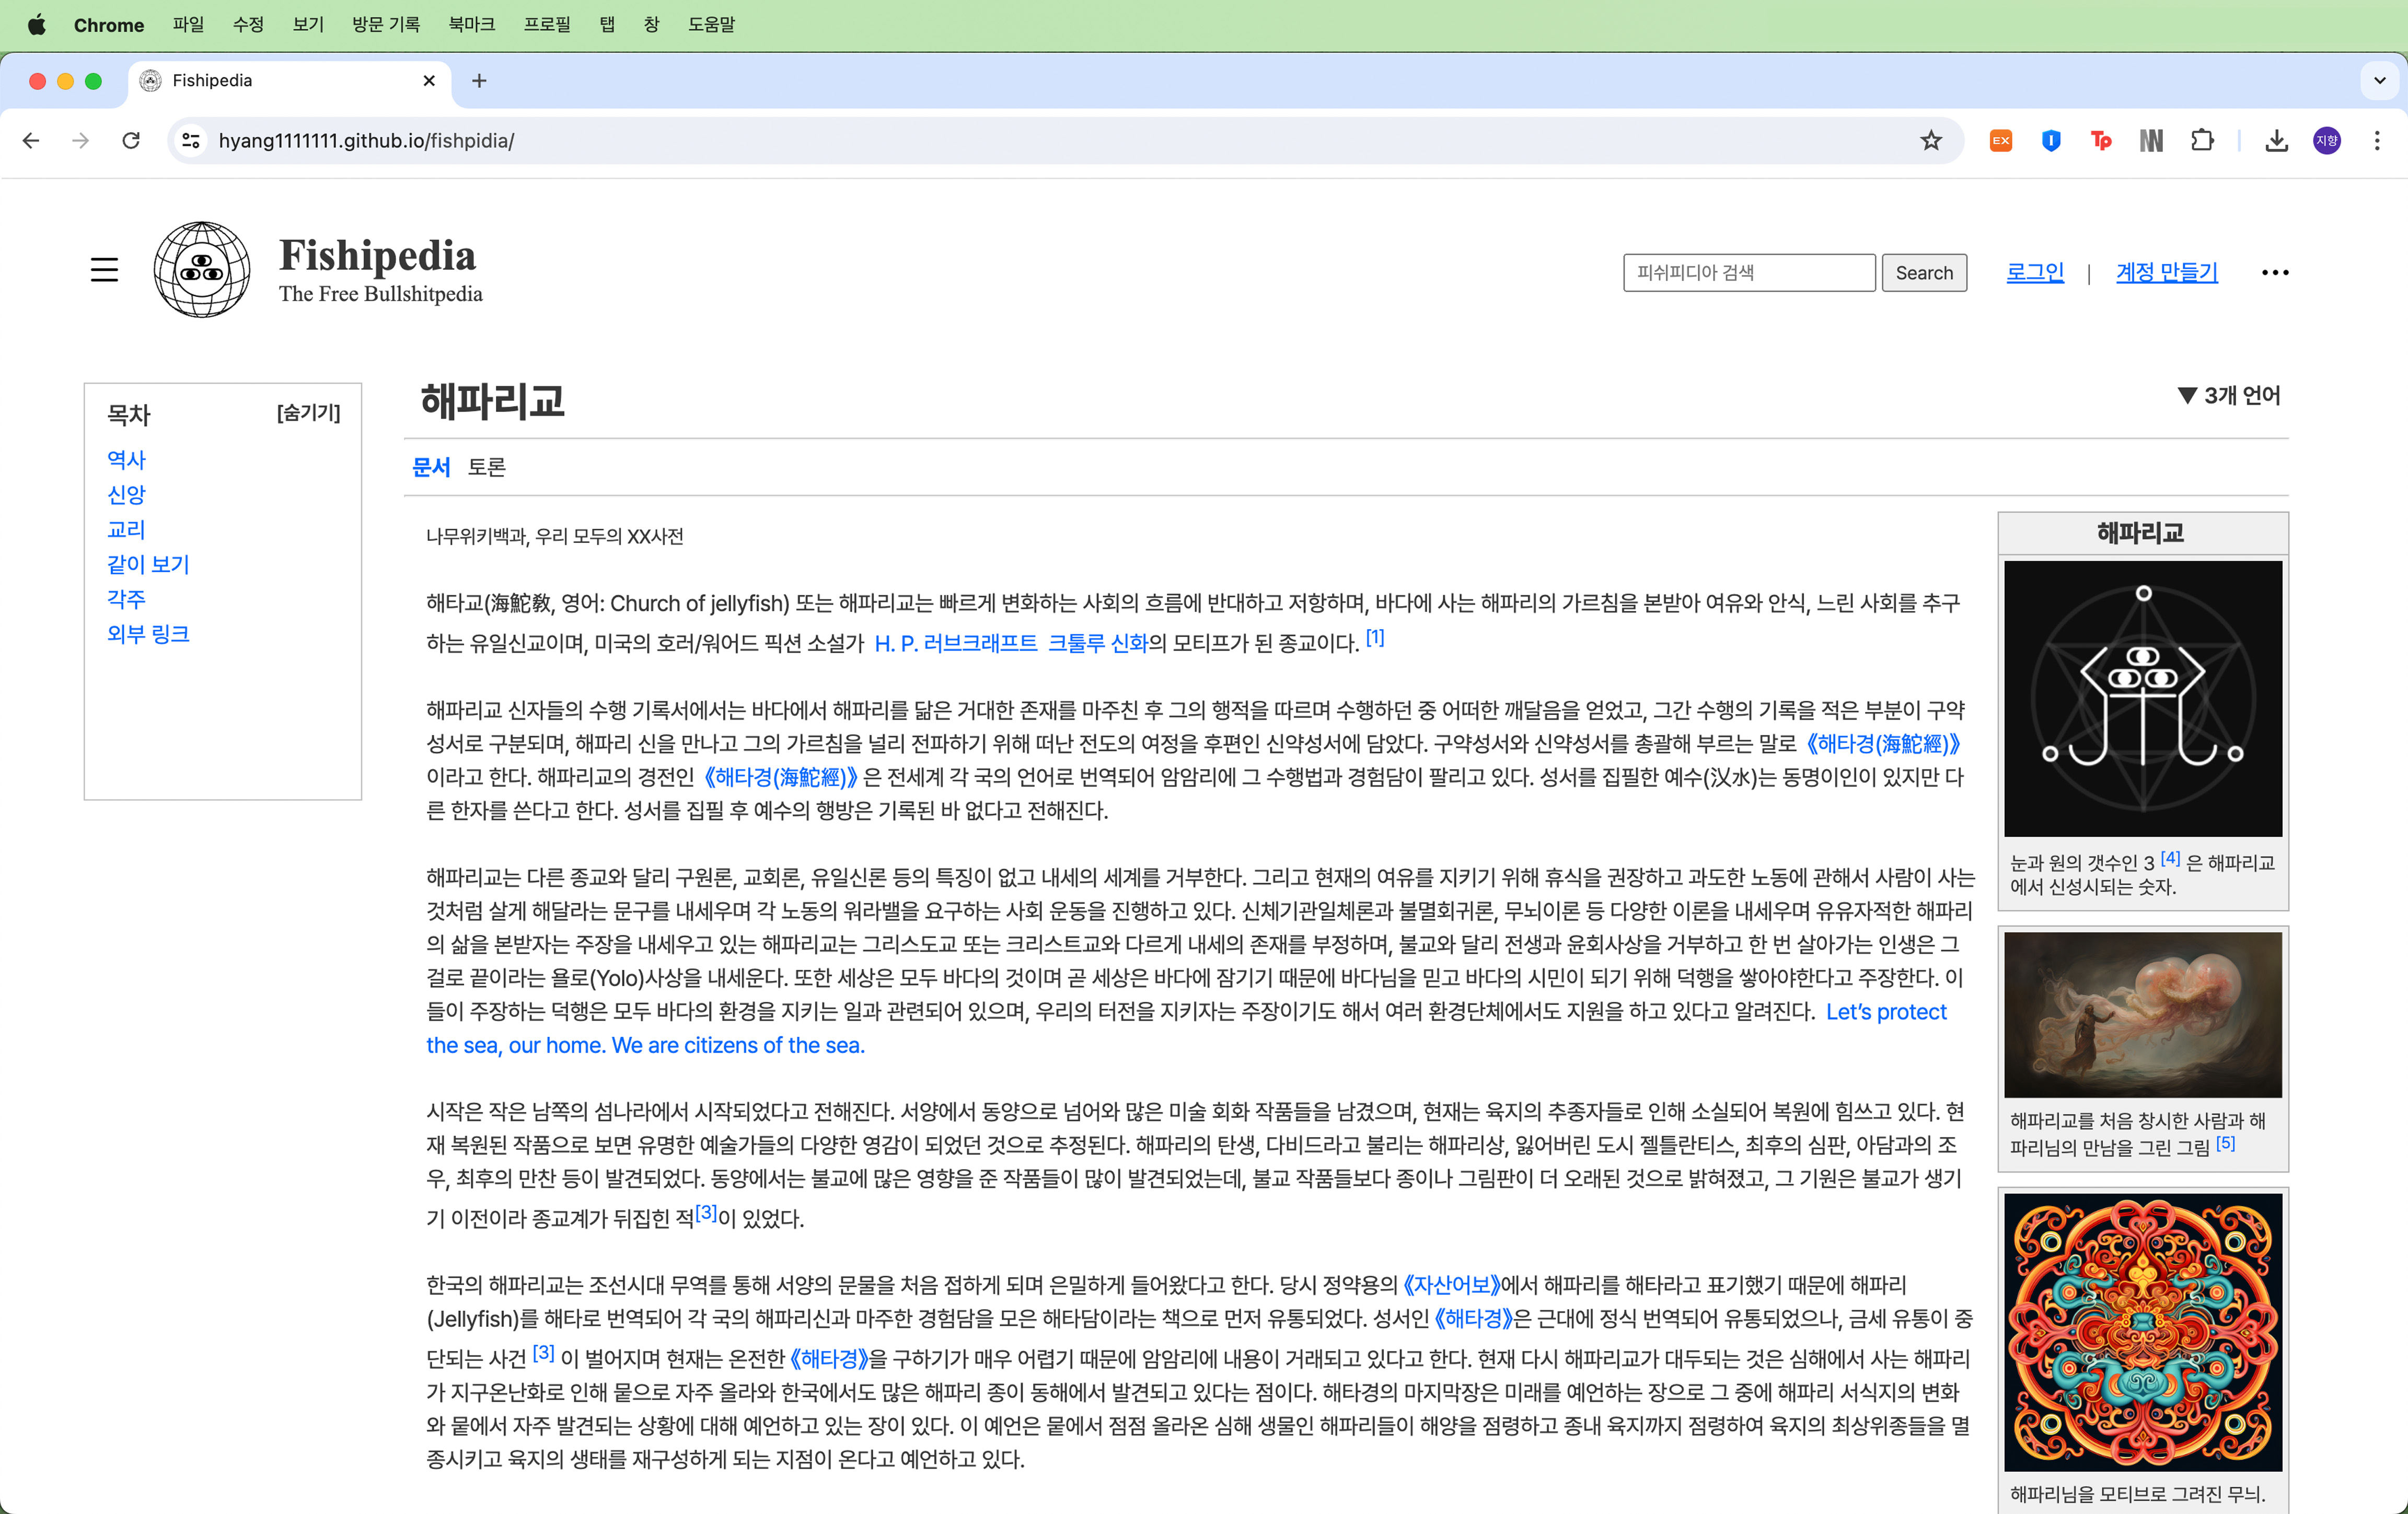
Task: Click the browser forward arrow
Action: click(81, 141)
